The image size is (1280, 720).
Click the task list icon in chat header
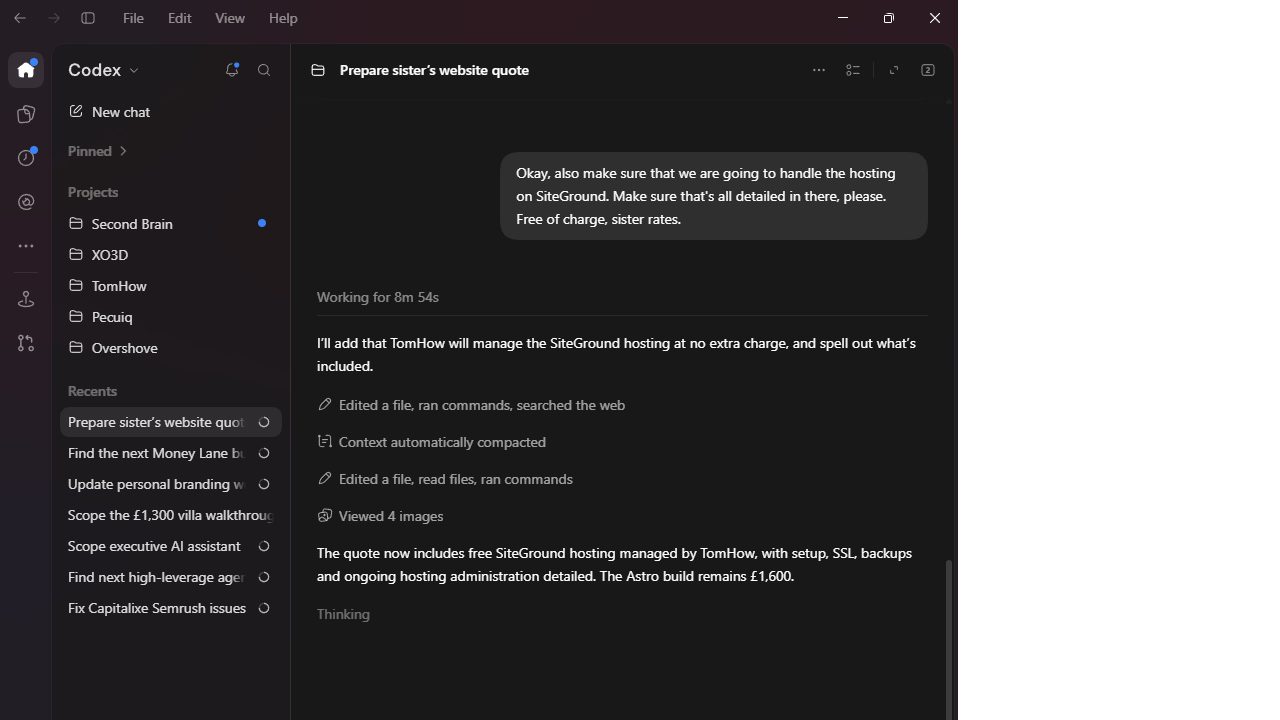click(x=853, y=70)
